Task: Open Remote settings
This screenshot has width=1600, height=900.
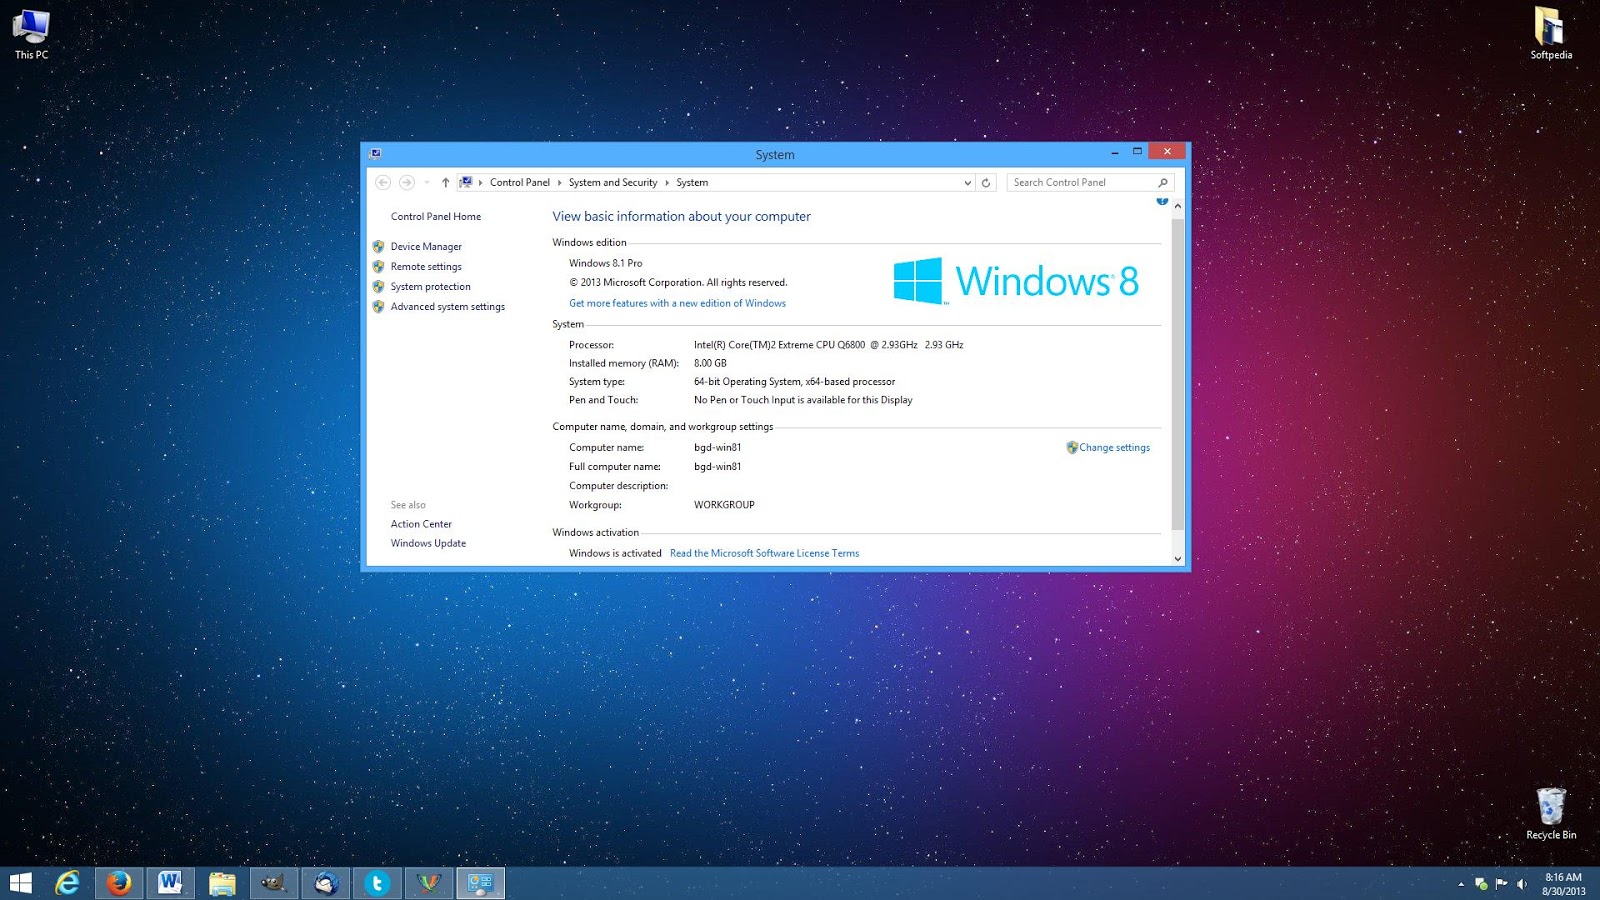Action: (426, 266)
